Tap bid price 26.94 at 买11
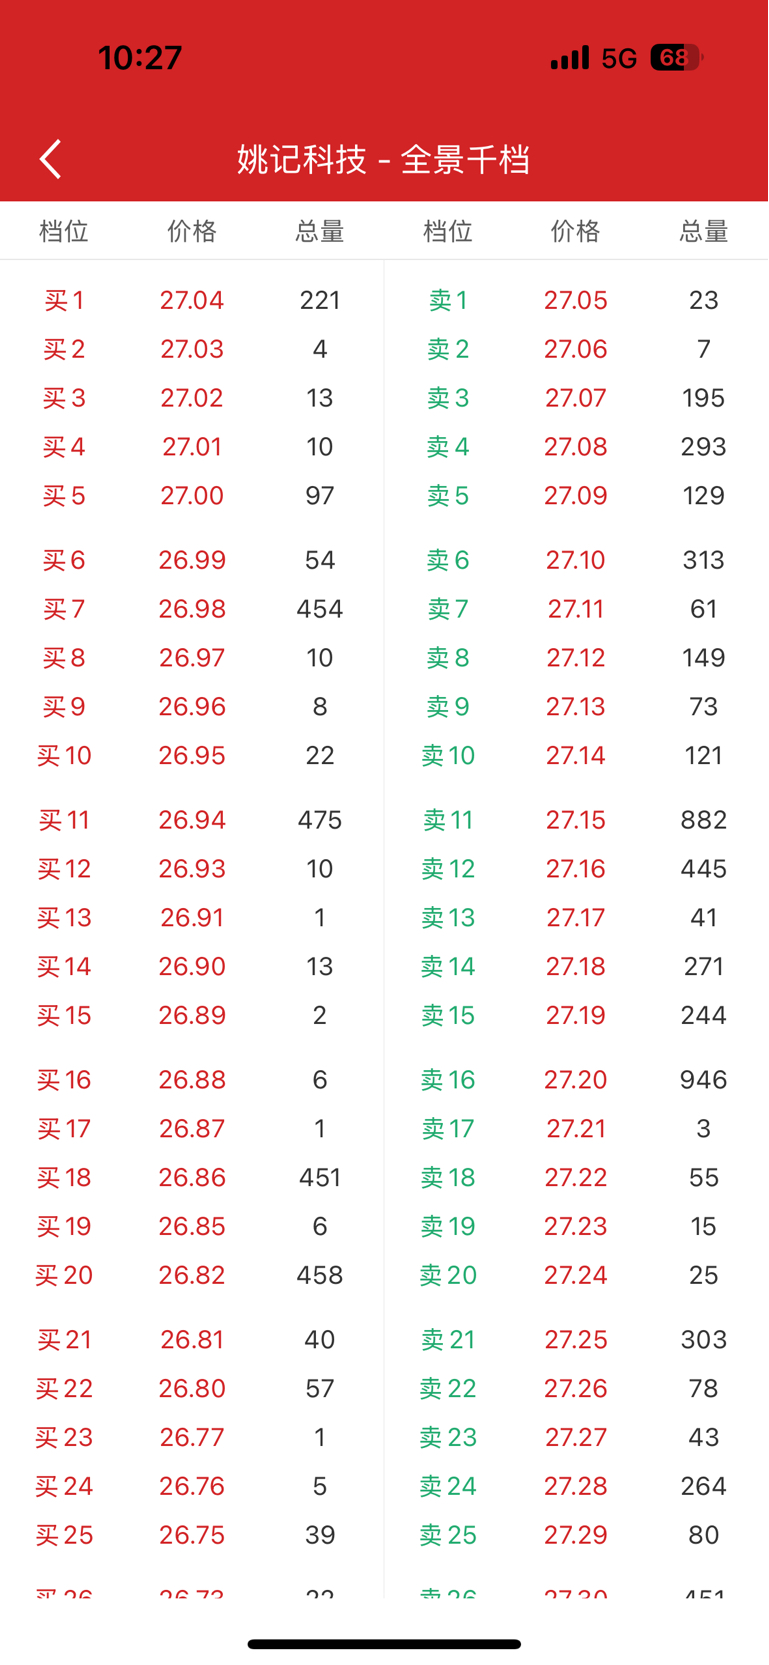The width and height of the screenshot is (769, 1665). [192, 820]
